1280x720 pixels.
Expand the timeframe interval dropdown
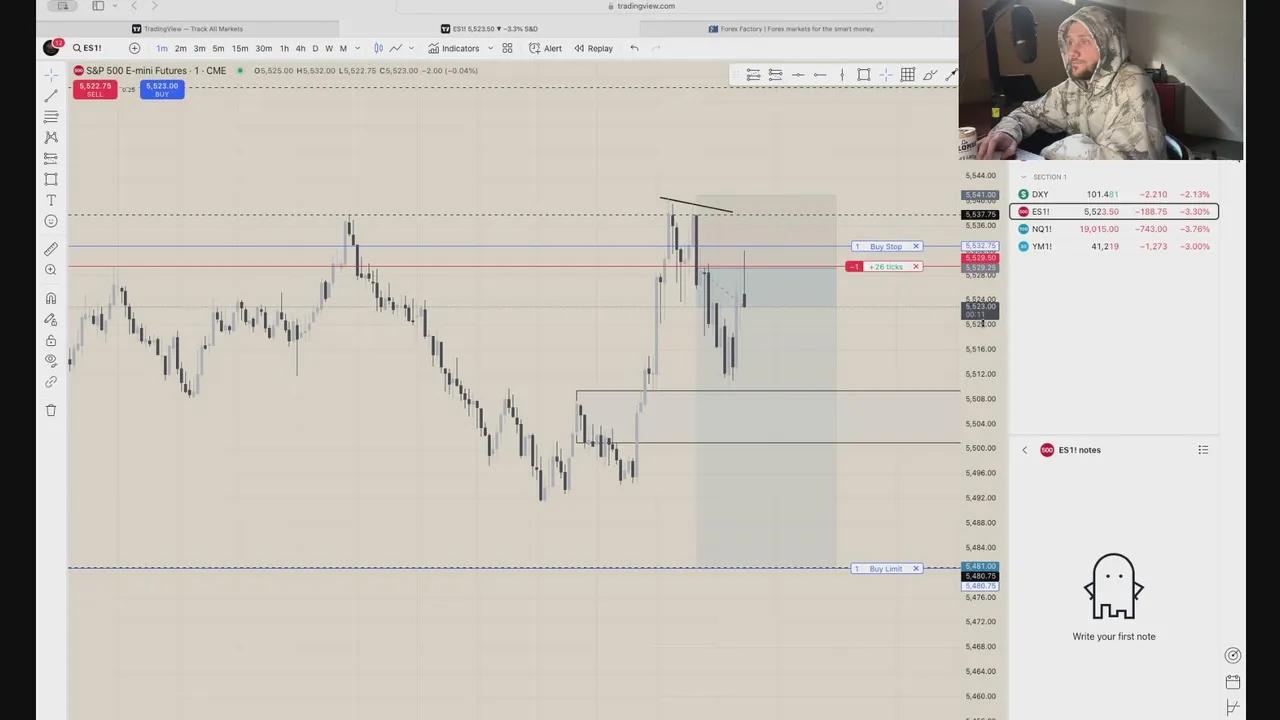pyautogui.click(x=357, y=48)
